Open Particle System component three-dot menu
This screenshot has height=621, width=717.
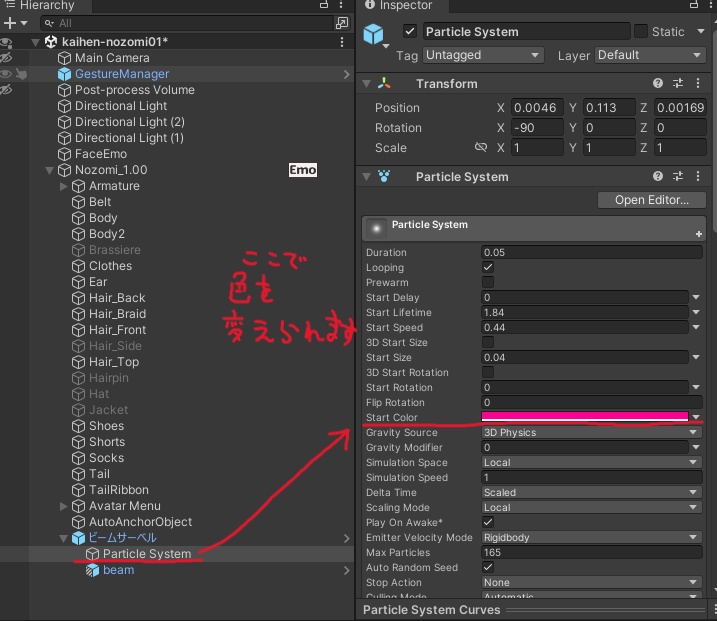(697, 176)
